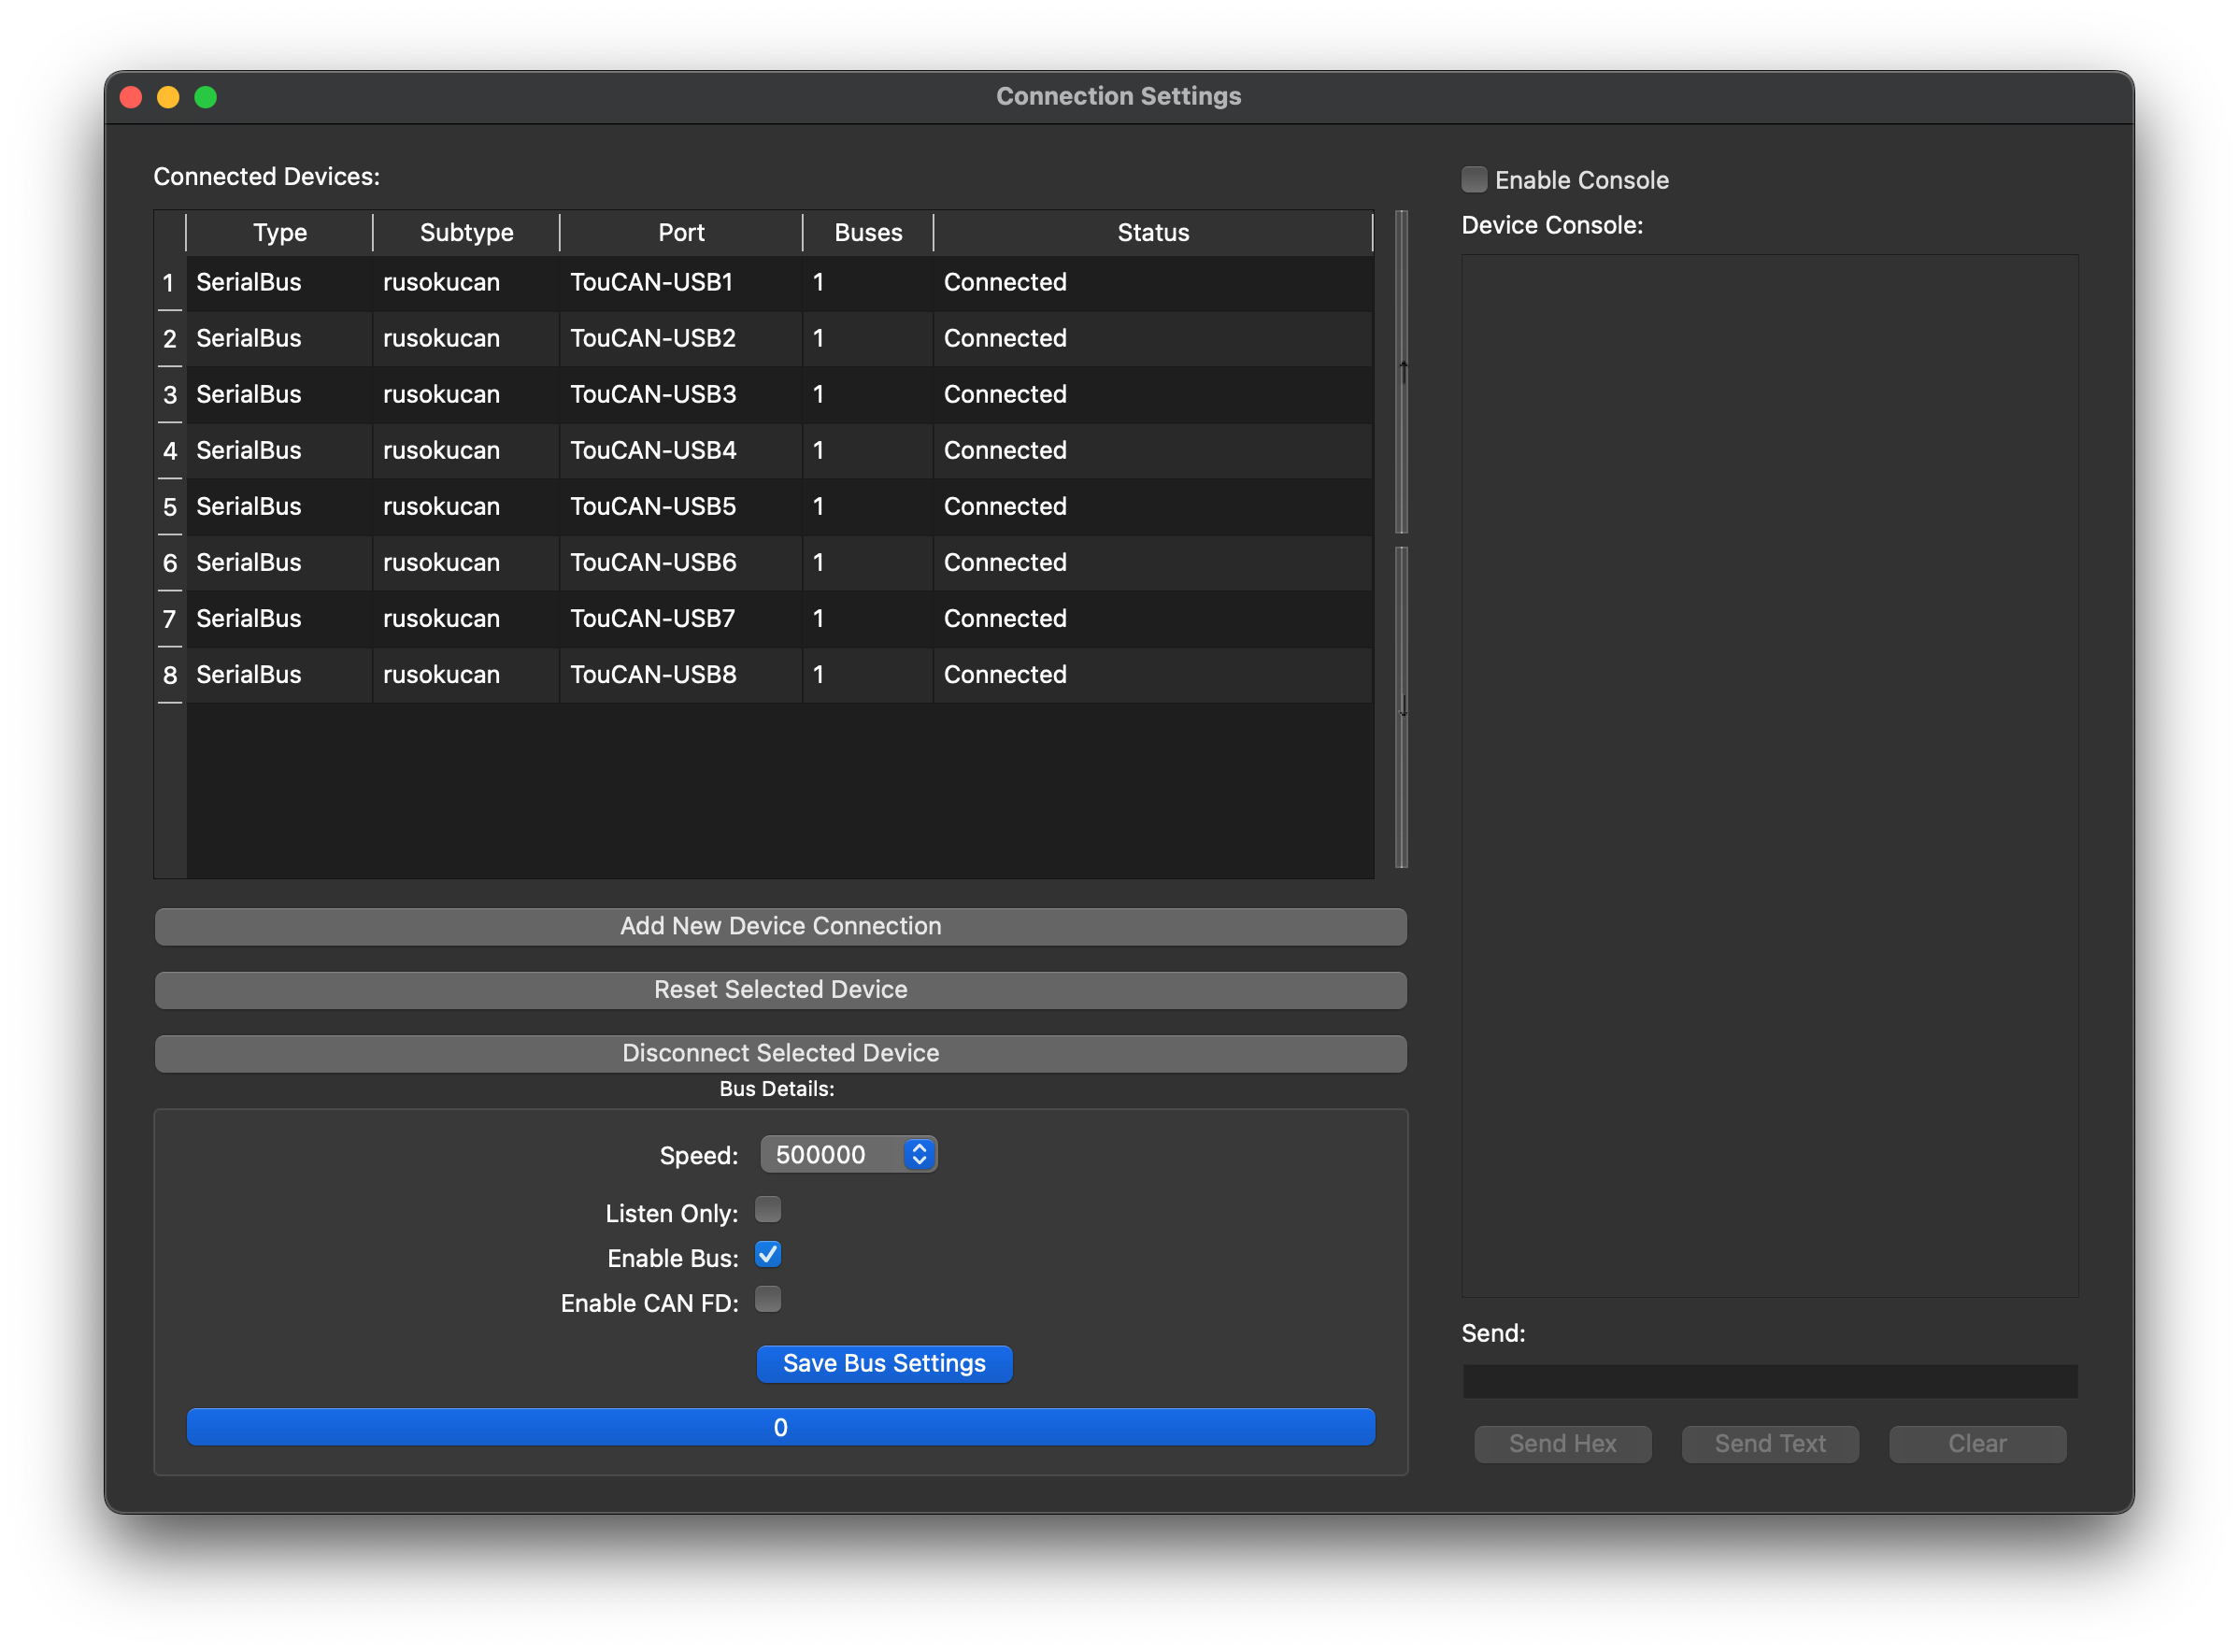2239x1652 pixels.
Task: Select the TouCAN-USB3 device row
Action: tap(653, 395)
